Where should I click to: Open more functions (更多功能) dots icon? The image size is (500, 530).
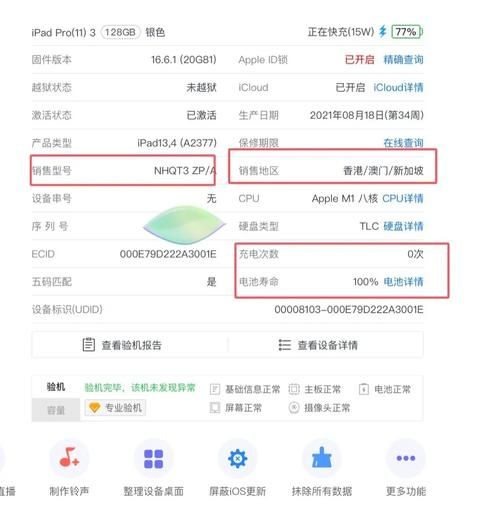(x=406, y=458)
